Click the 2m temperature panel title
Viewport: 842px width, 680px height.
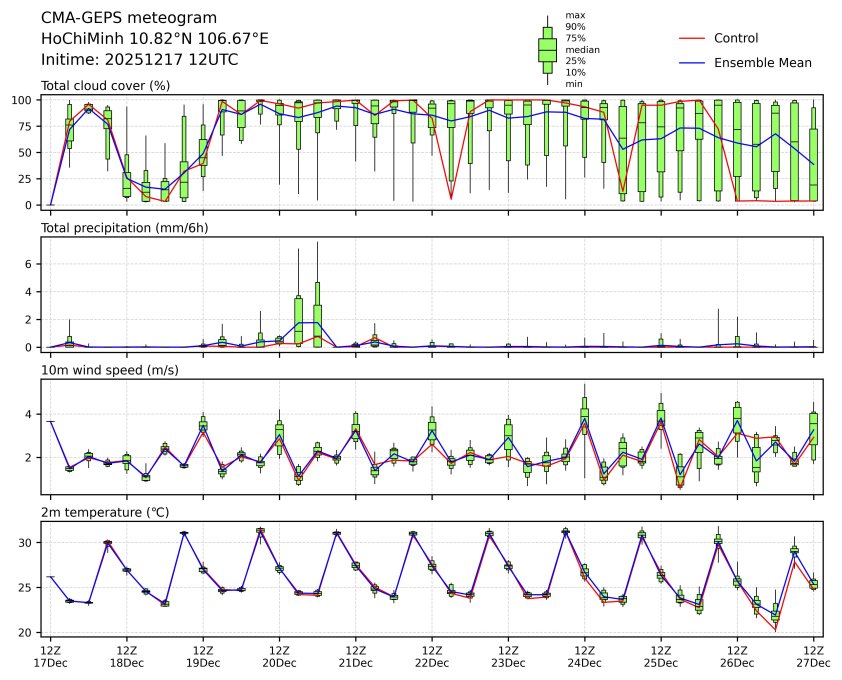(x=105, y=512)
